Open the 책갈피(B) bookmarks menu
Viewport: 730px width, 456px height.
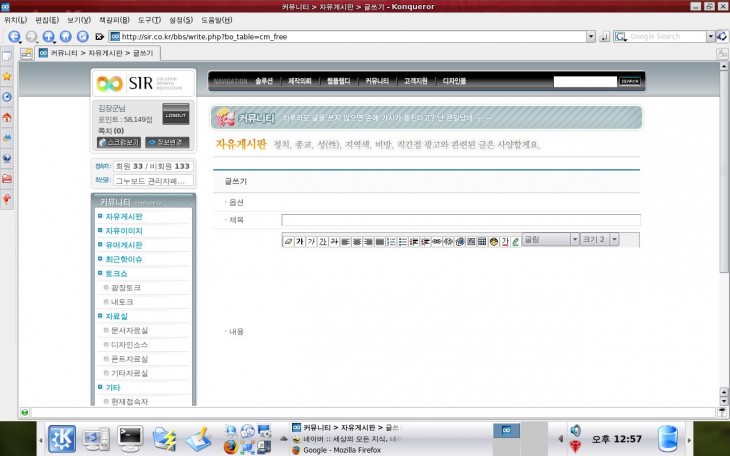(x=114, y=20)
